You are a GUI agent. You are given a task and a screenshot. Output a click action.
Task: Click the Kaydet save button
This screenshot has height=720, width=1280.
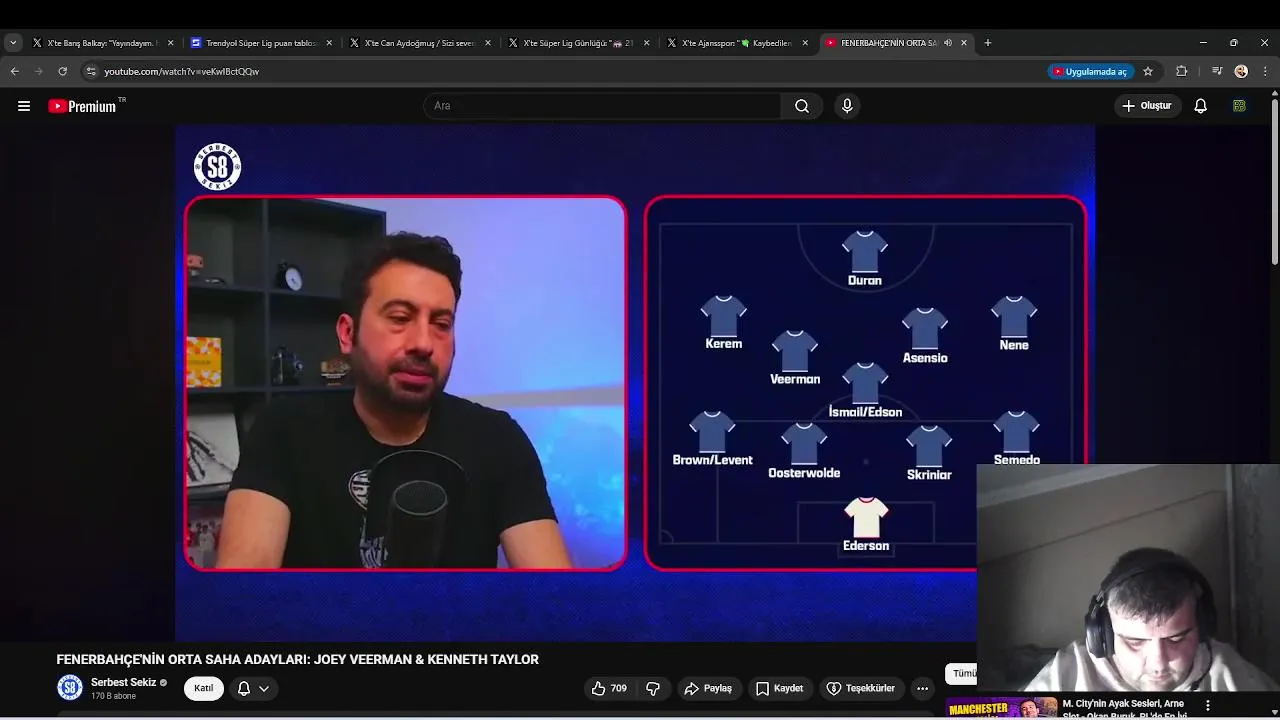tap(779, 688)
